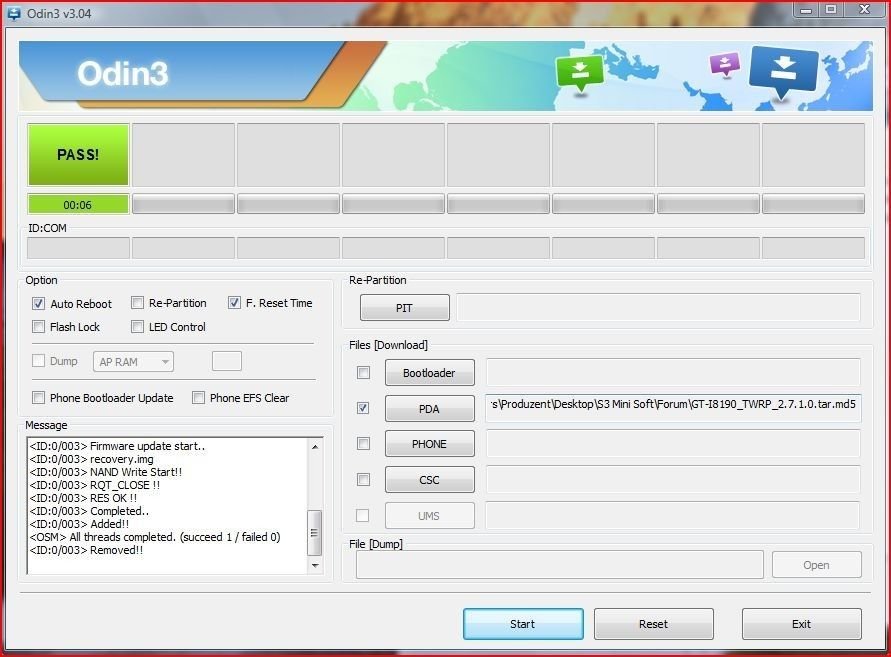The image size is (891, 657).
Task: Enable the LED Control checkbox
Action: click(x=137, y=327)
